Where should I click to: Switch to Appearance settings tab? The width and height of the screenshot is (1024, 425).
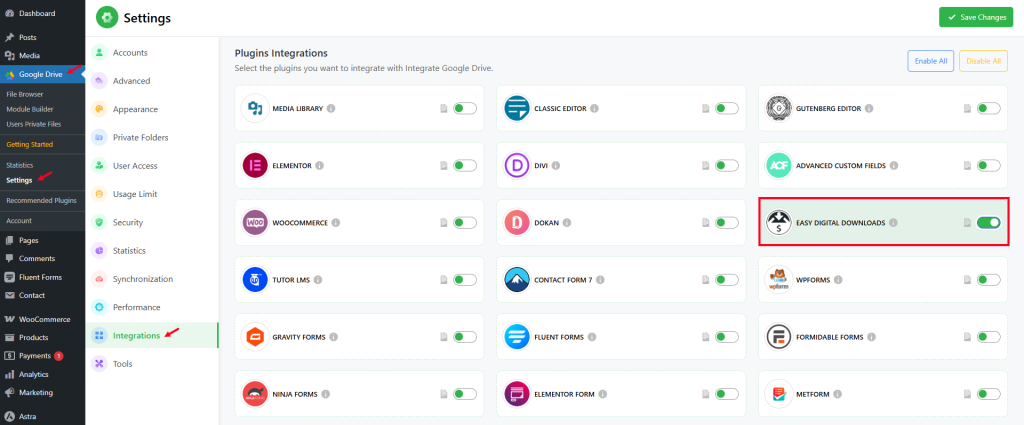[152, 109]
